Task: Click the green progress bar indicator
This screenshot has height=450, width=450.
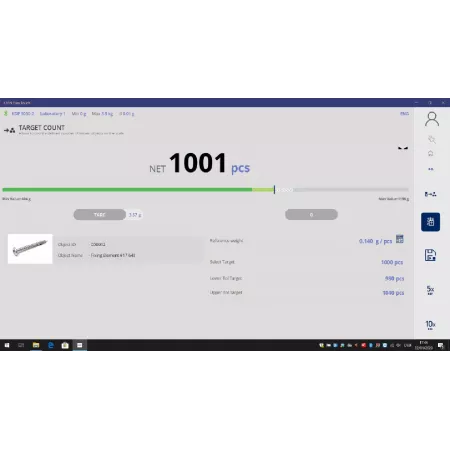Action: point(138,190)
